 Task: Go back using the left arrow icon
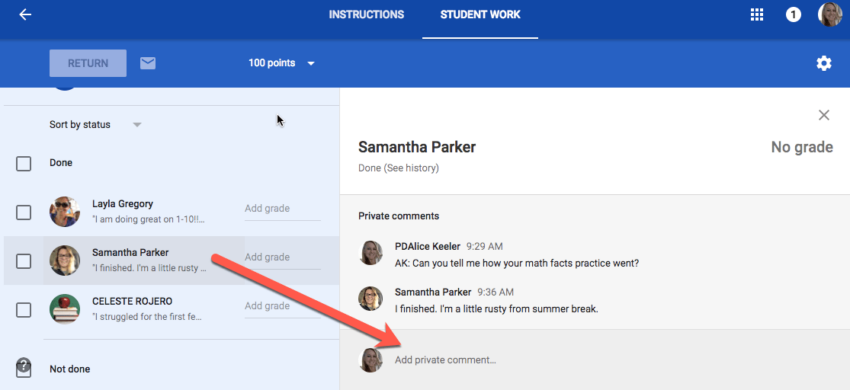(25, 15)
